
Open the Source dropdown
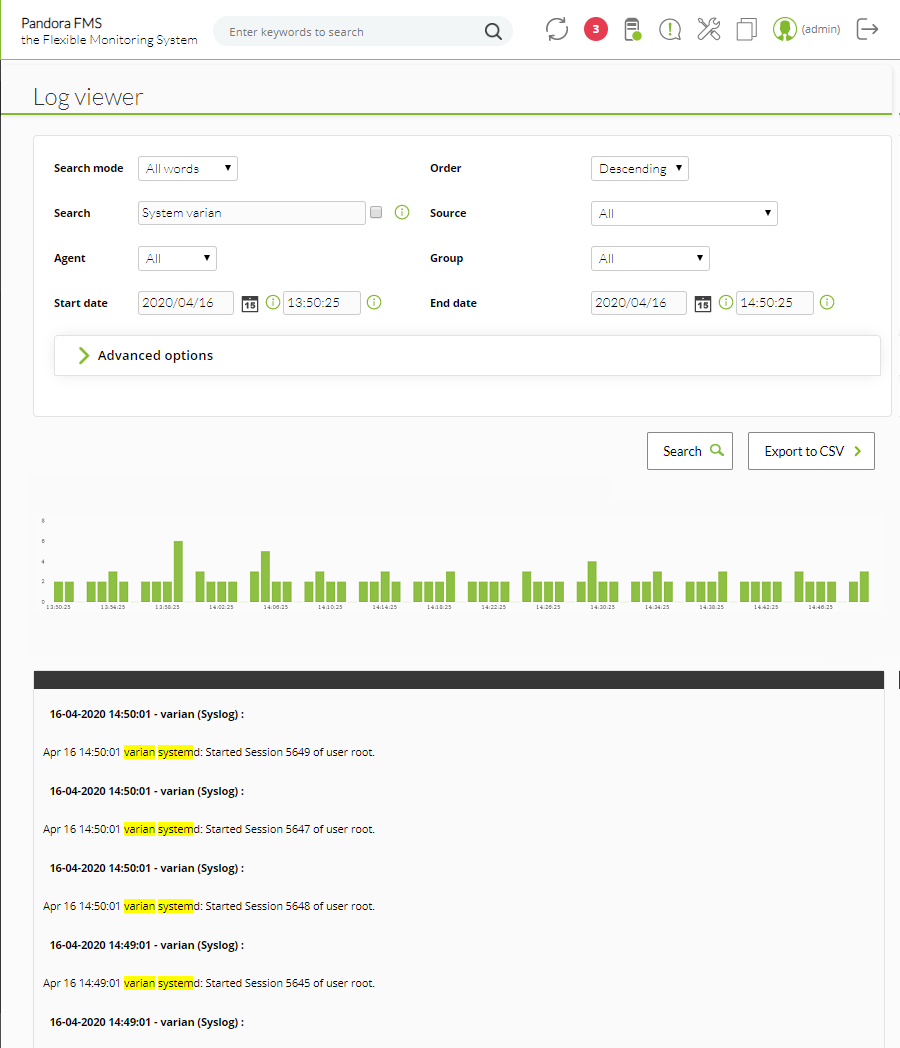point(684,213)
